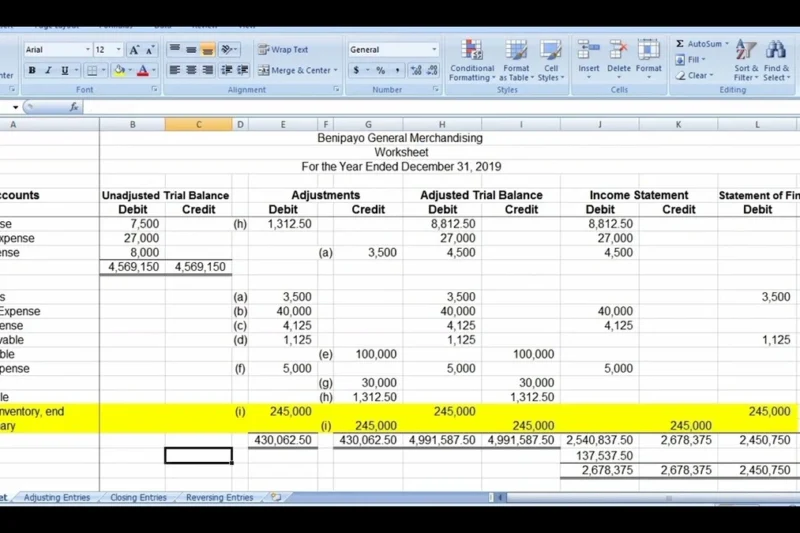Toggle Wrap Text for cells
Image resolution: width=800 pixels, height=533 pixels.
click(284, 49)
